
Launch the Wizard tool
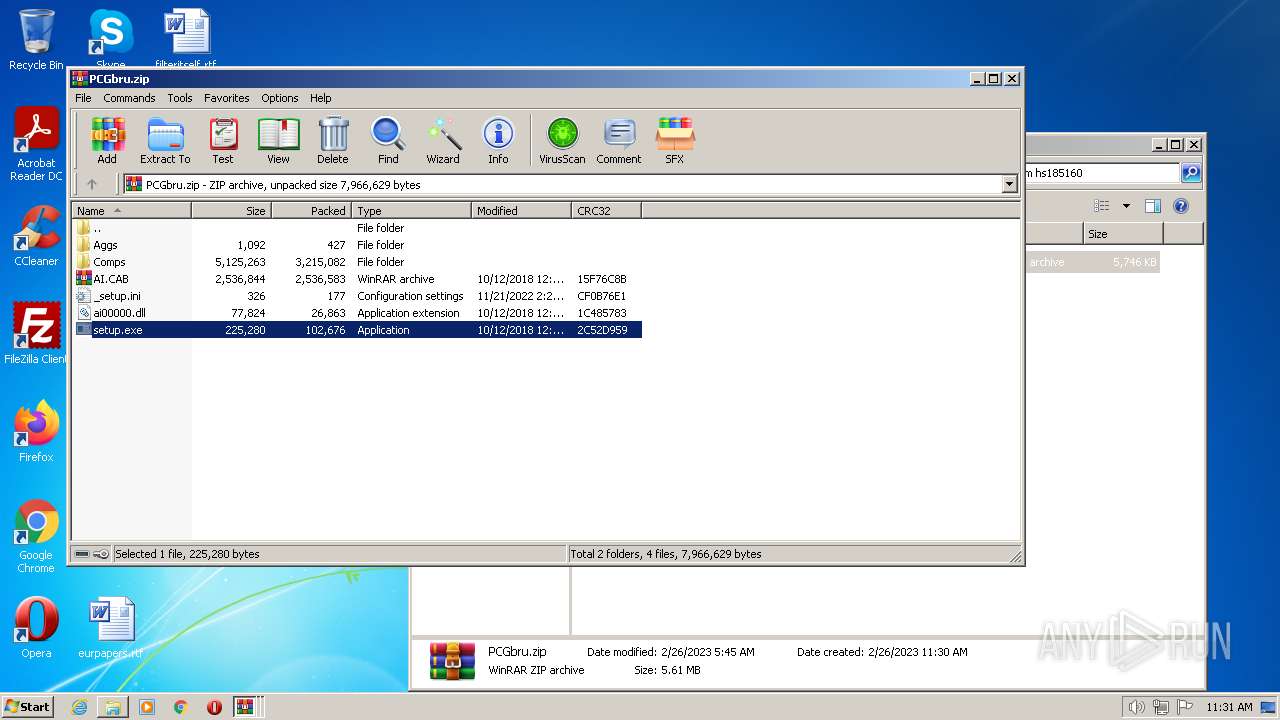pyautogui.click(x=443, y=141)
